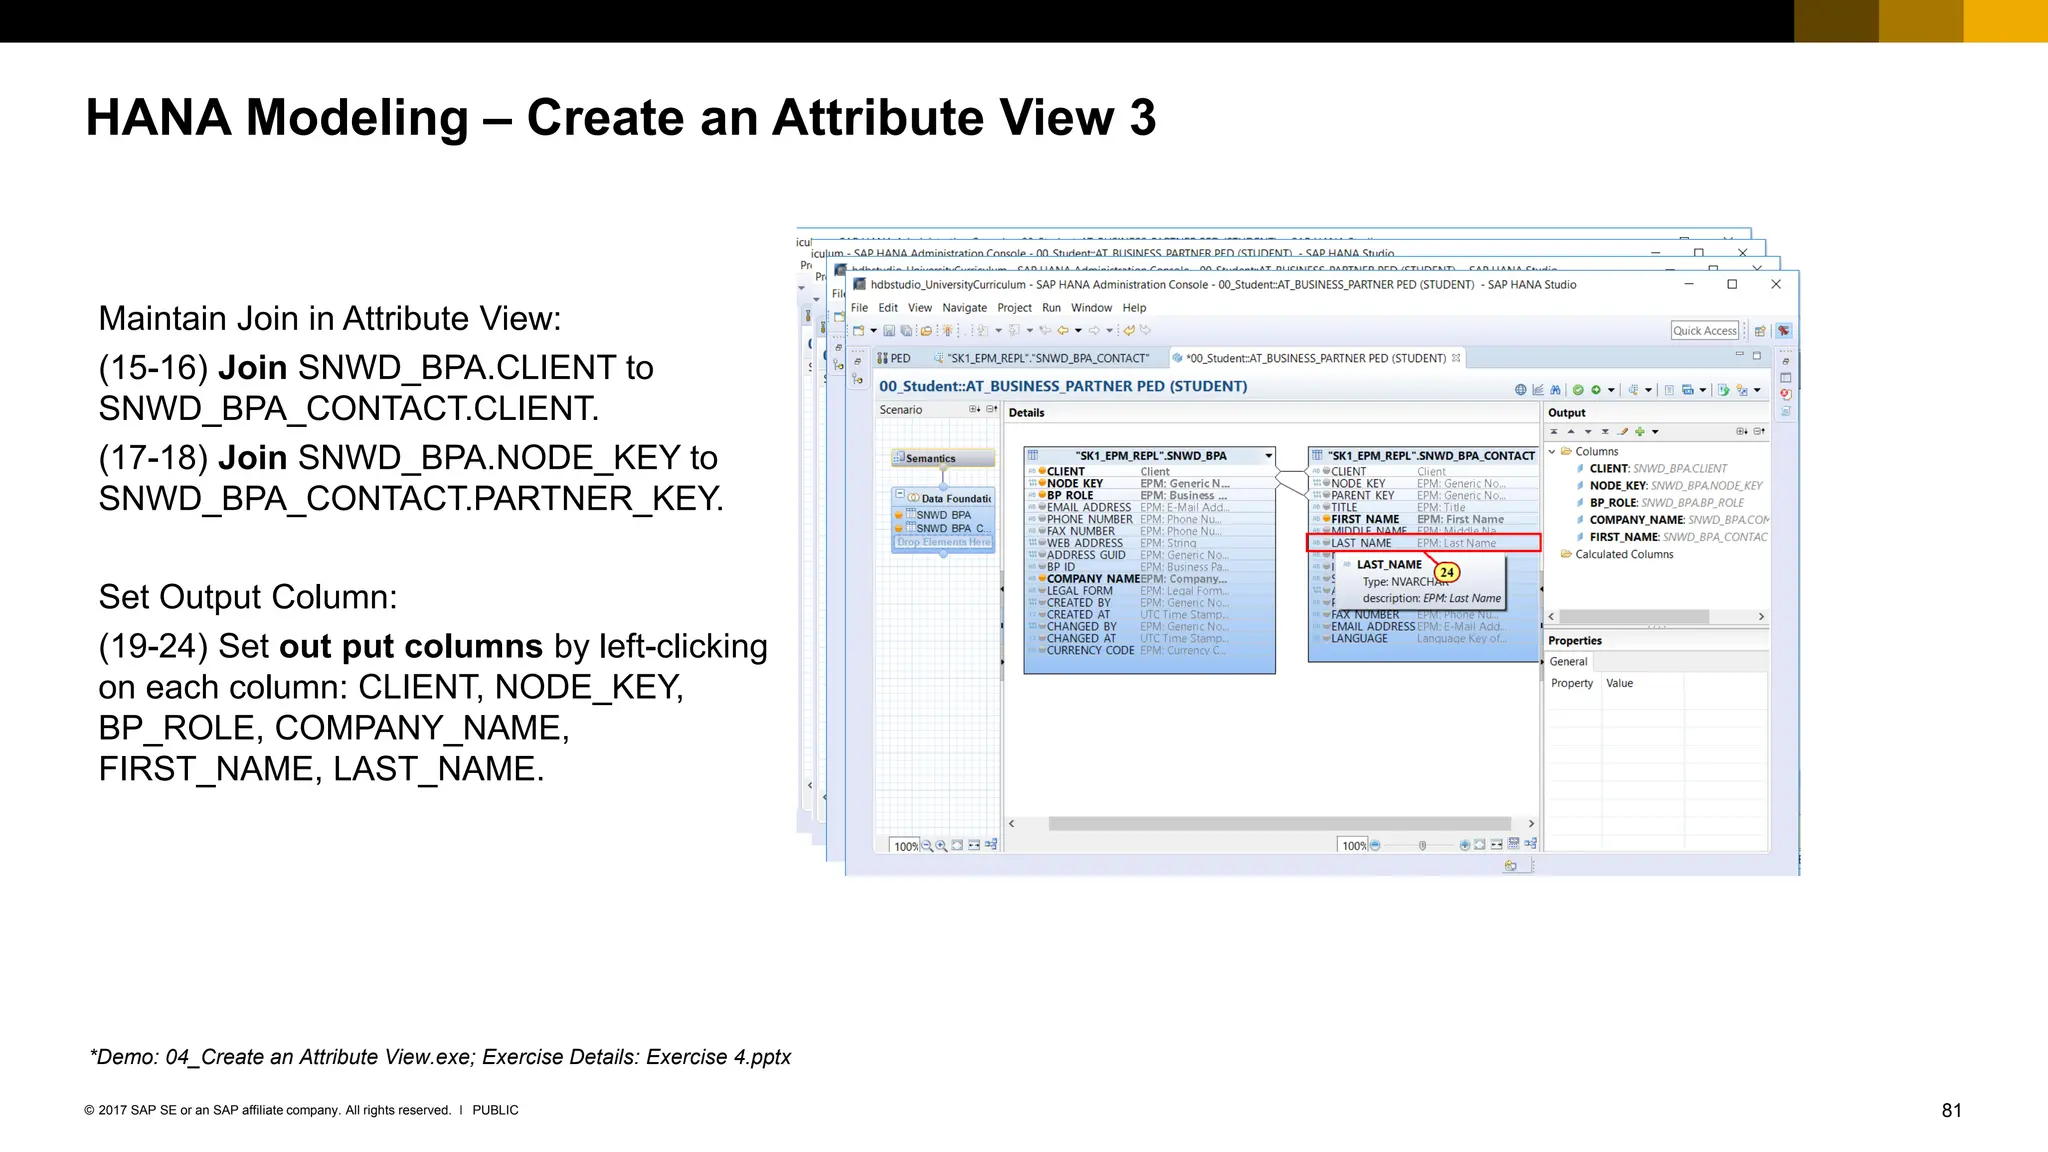Click the Move Down arrow in Output toolbar

pos(1588,432)
